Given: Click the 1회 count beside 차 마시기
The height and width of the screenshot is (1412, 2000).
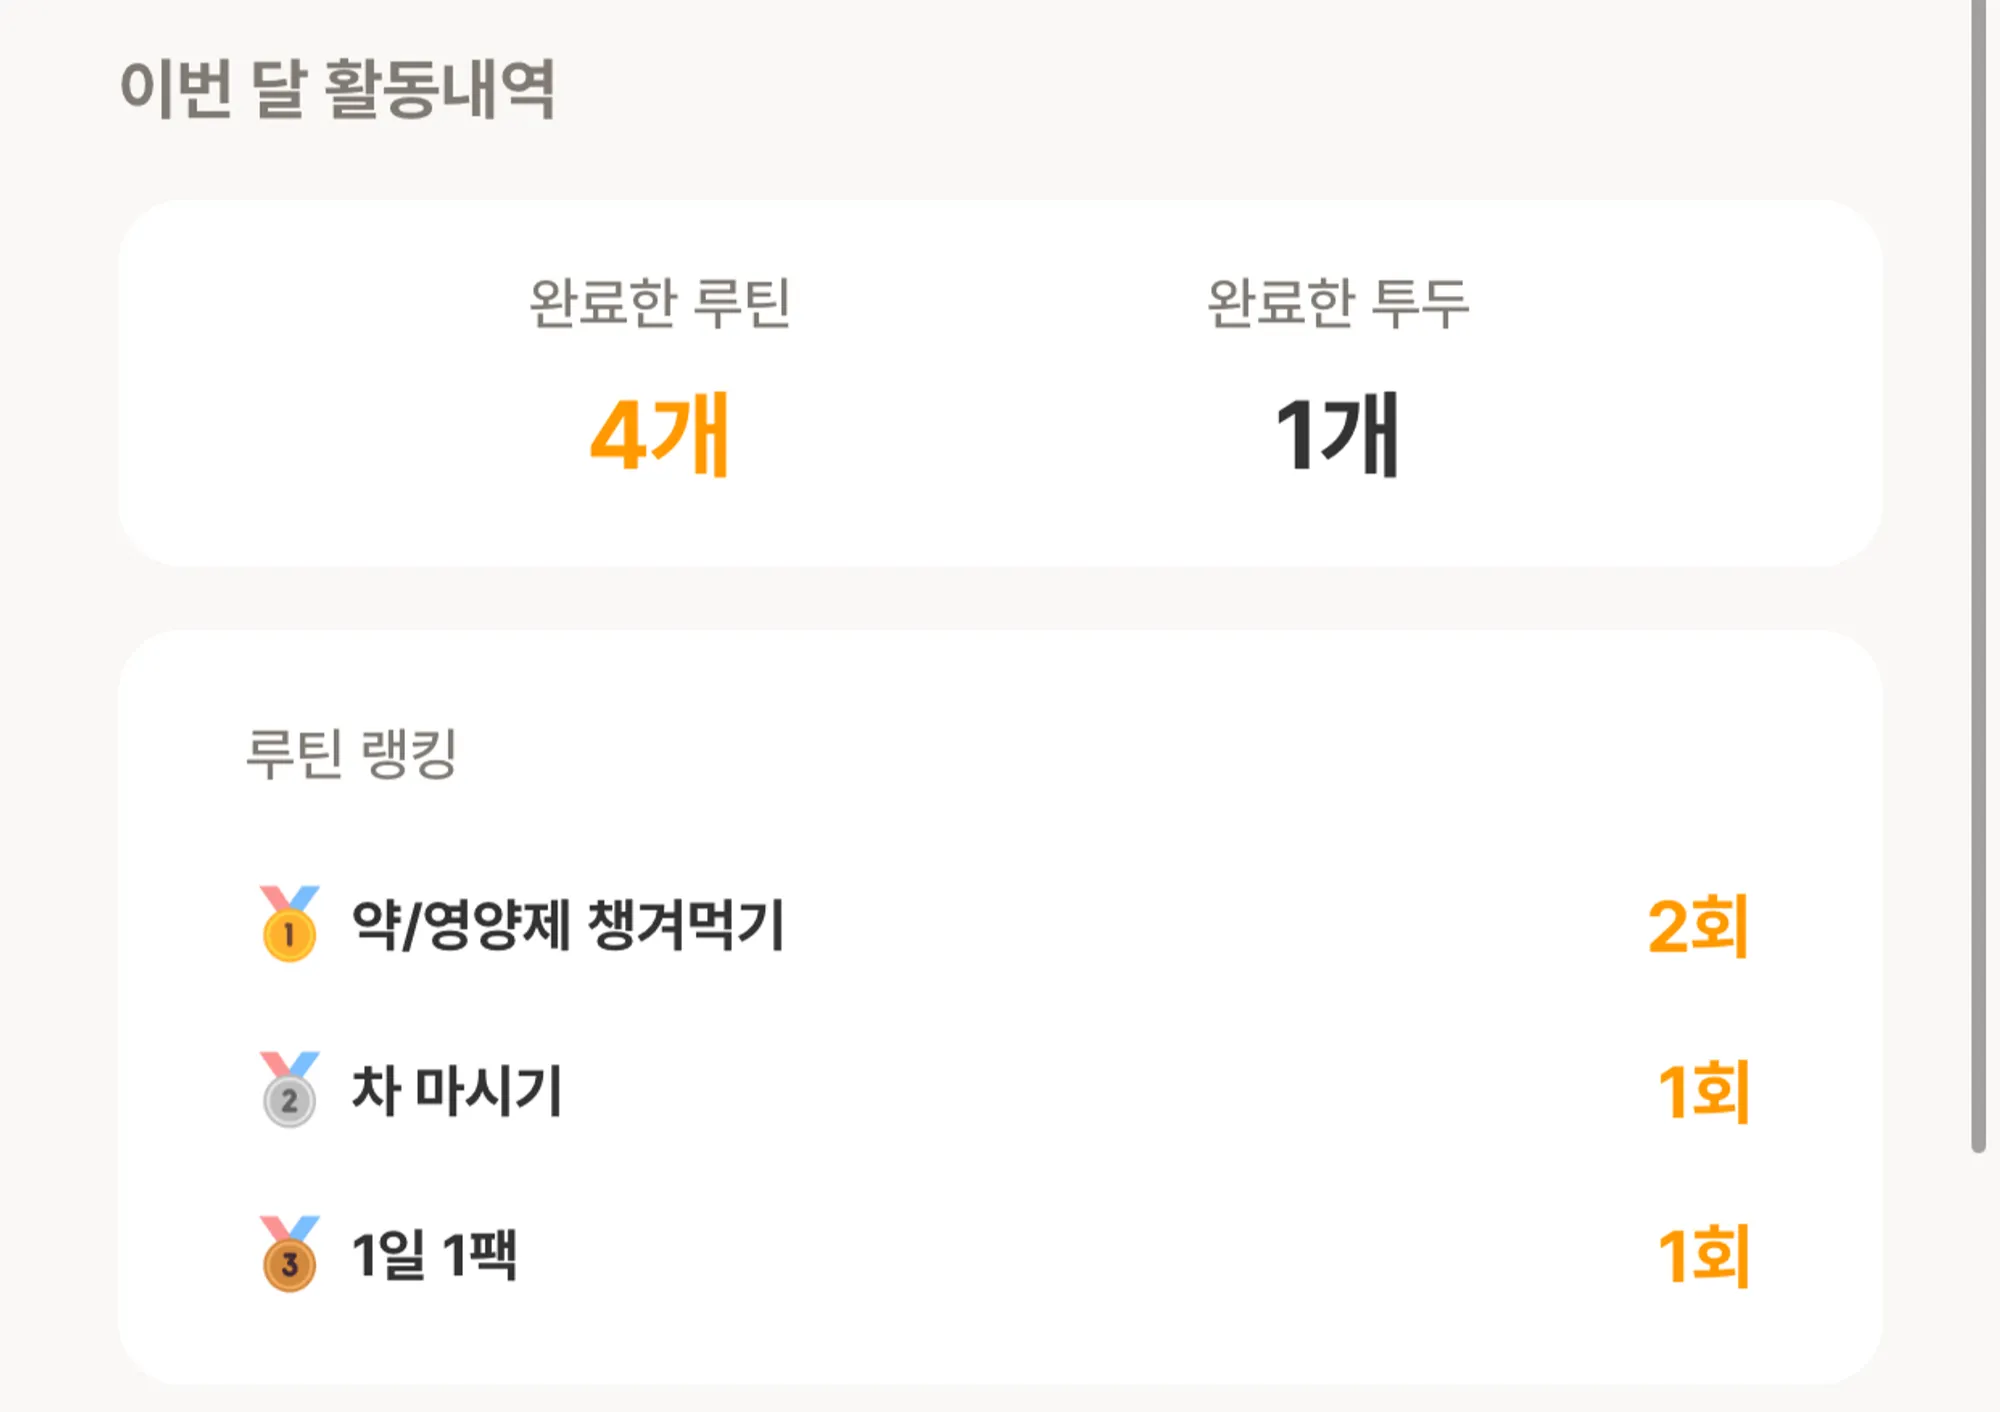Looking at the screenshot, I should (x=1703, y=1091).
